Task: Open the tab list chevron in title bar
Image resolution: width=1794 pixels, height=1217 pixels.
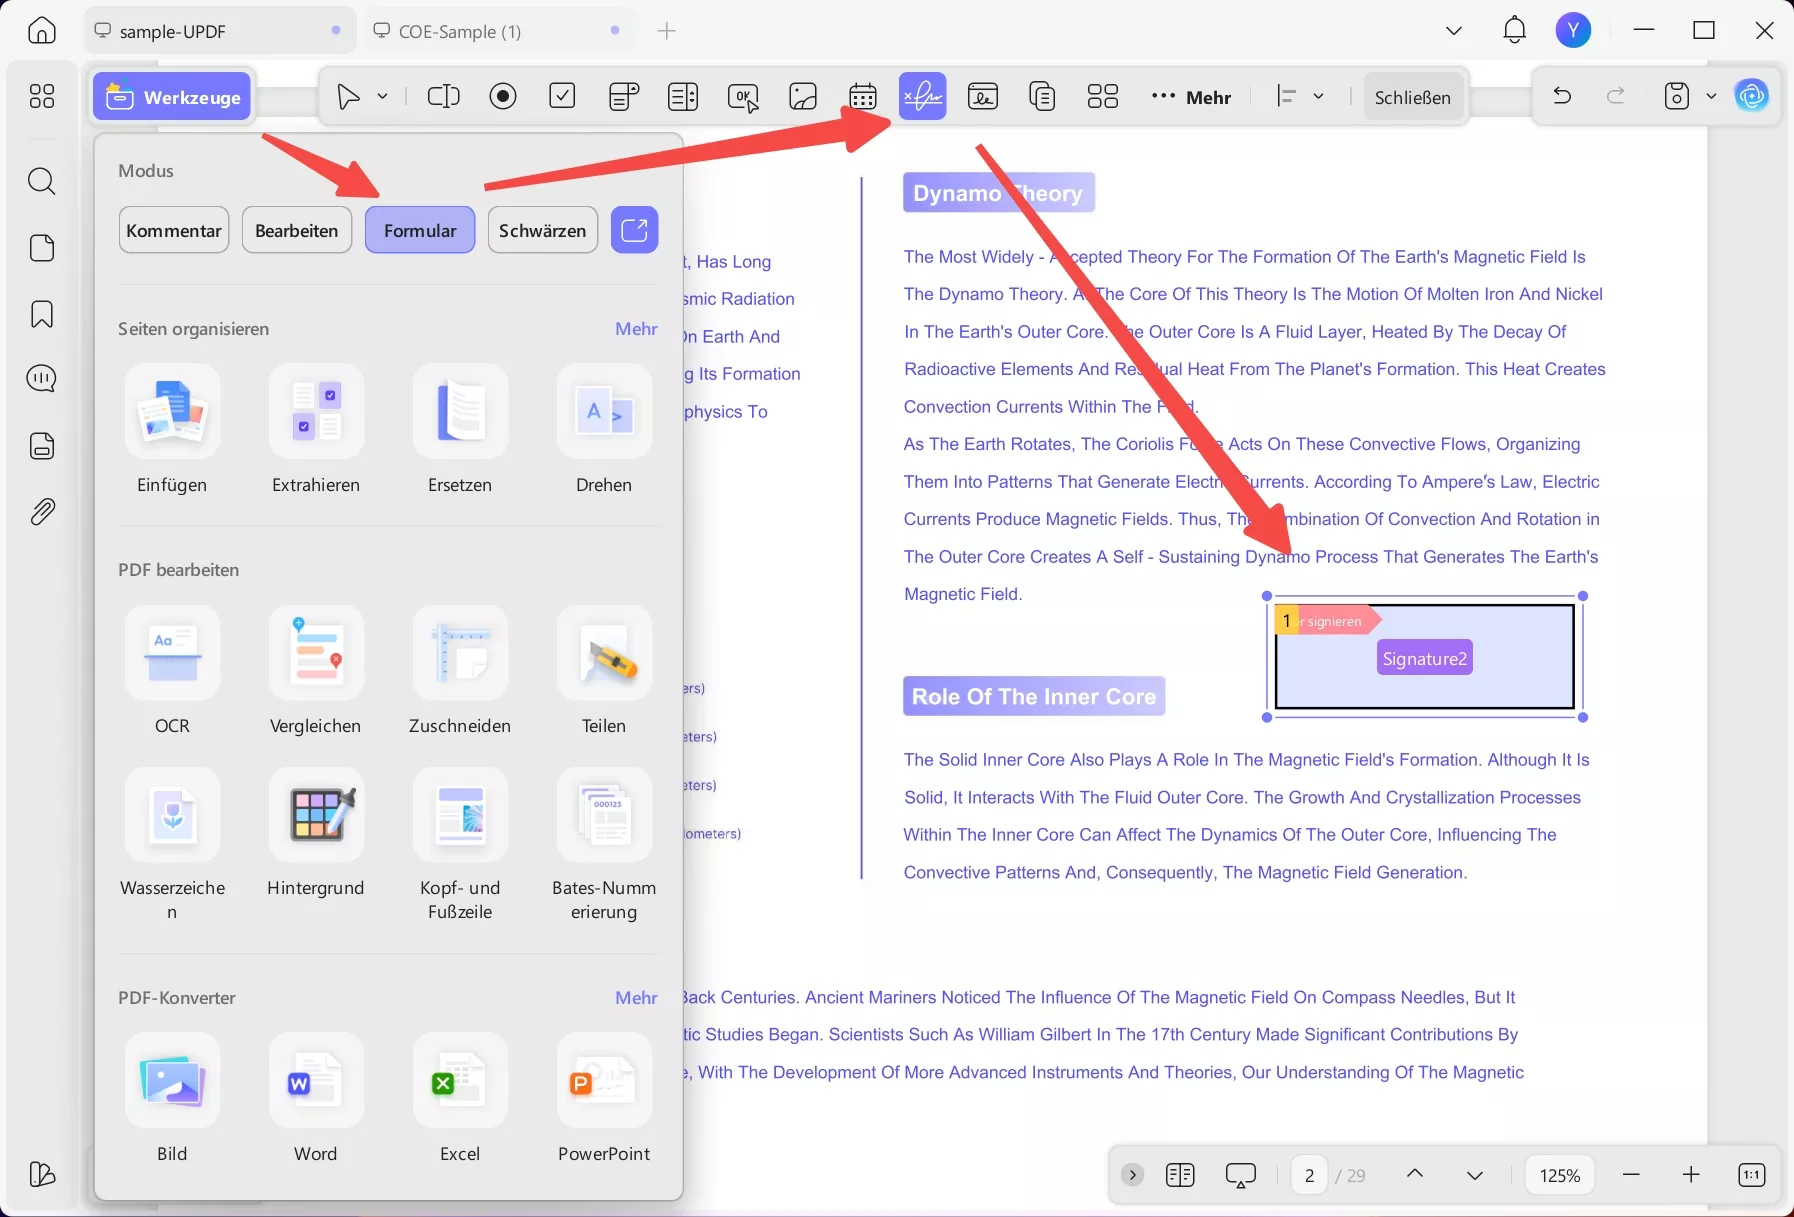Action: (x=1454, y=31)
